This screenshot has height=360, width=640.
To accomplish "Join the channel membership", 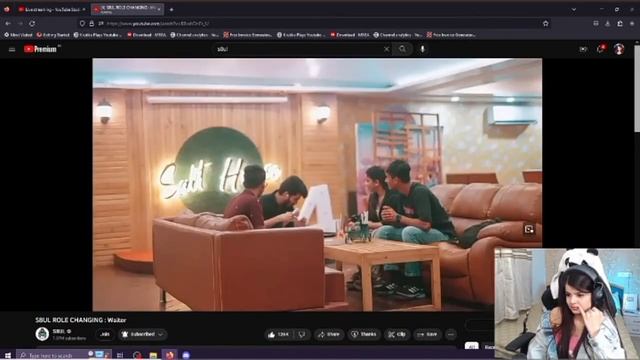I will pos(105,334).
